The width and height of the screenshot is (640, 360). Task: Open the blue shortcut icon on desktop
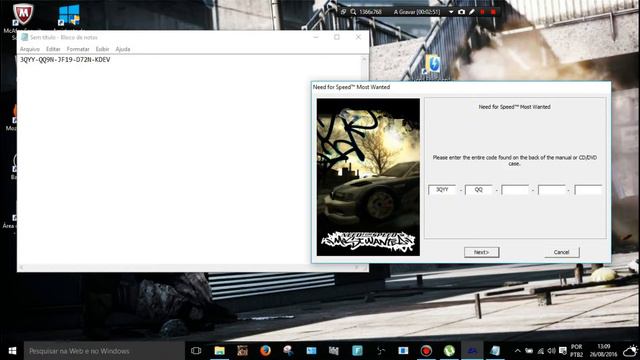click(432, 64)
